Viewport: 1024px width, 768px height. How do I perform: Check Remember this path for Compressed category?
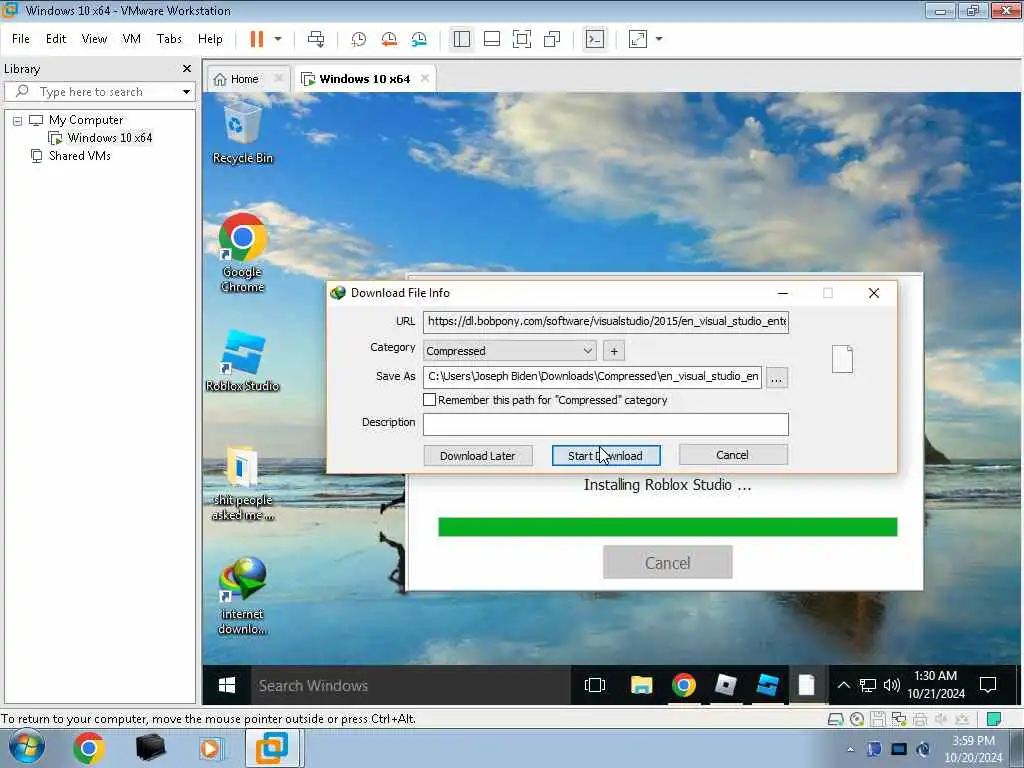(x=429, y=400)
